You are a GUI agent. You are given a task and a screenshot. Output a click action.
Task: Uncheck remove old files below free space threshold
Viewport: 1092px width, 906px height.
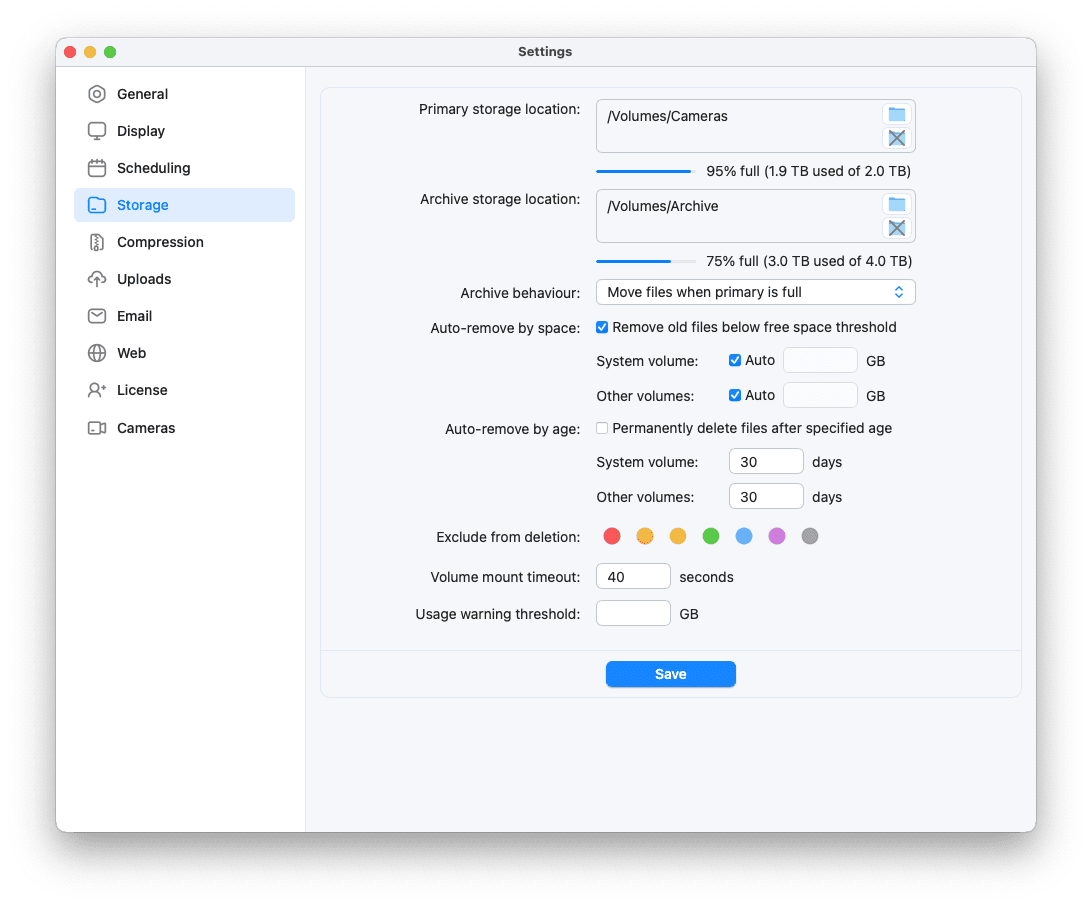click(602, 327)
